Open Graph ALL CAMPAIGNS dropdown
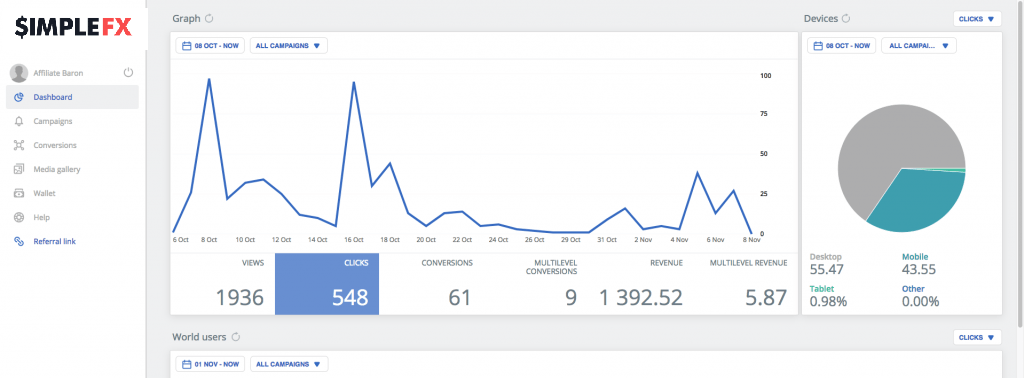Image resolution: width=1024 pixels, height=378 pixels. (289, 46)
